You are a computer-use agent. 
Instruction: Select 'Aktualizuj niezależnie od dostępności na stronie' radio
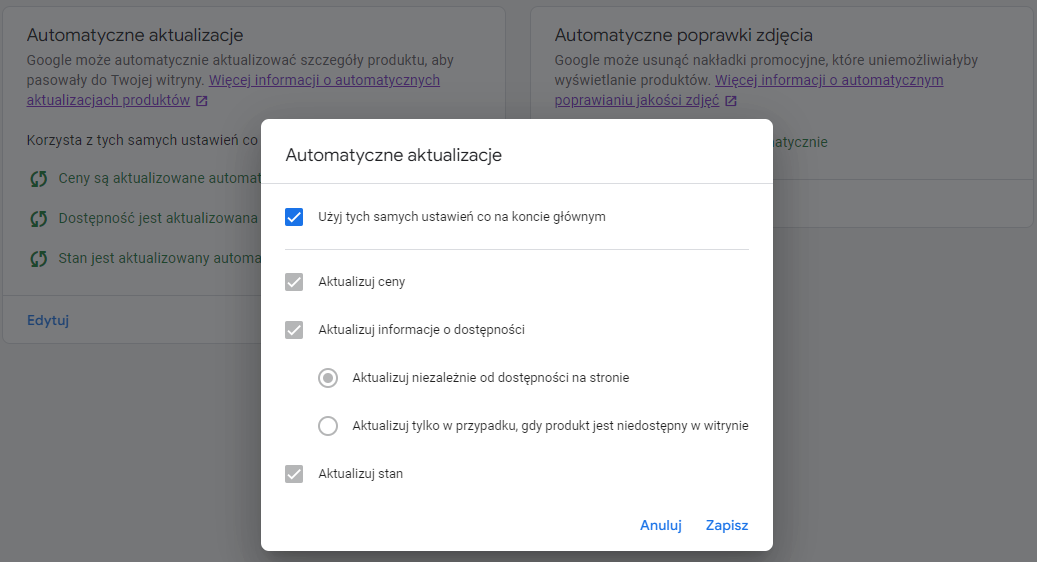328,378
